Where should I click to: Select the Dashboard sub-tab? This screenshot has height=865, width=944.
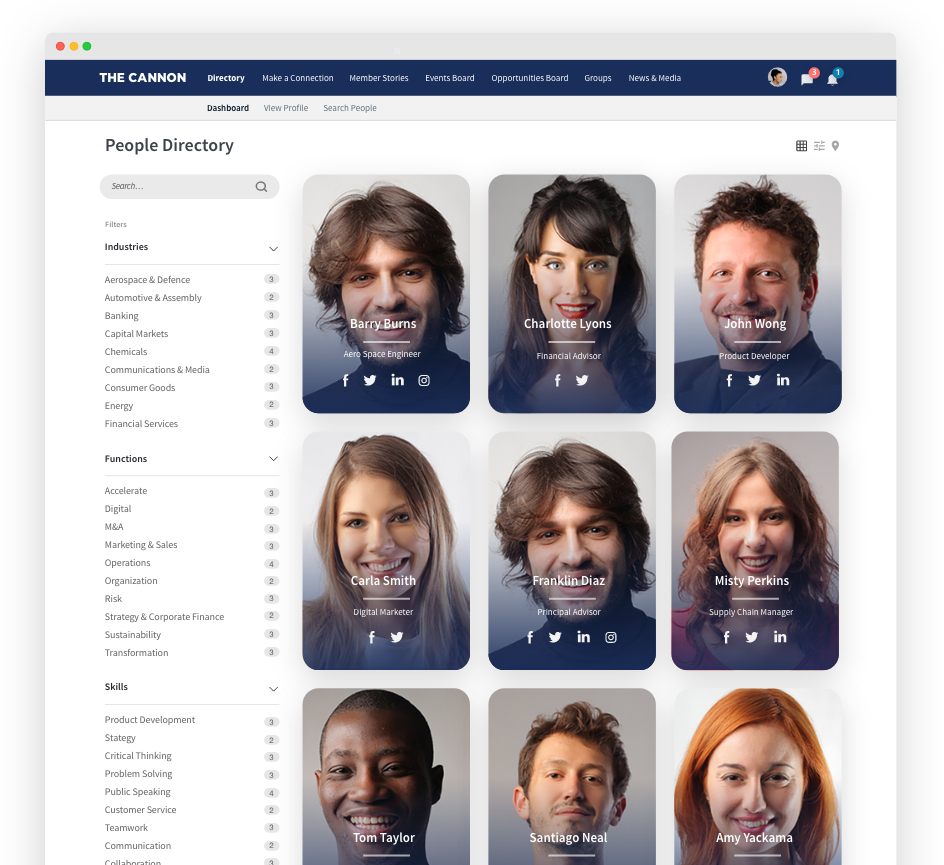pos(228,108)
